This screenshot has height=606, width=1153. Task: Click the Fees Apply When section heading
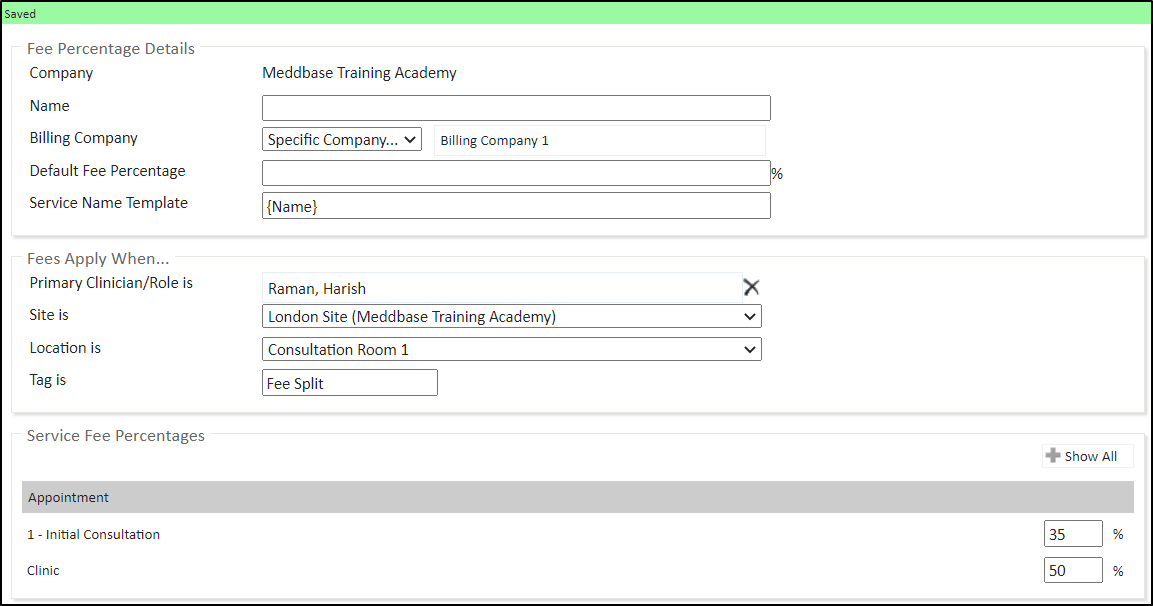pos(98,259)
